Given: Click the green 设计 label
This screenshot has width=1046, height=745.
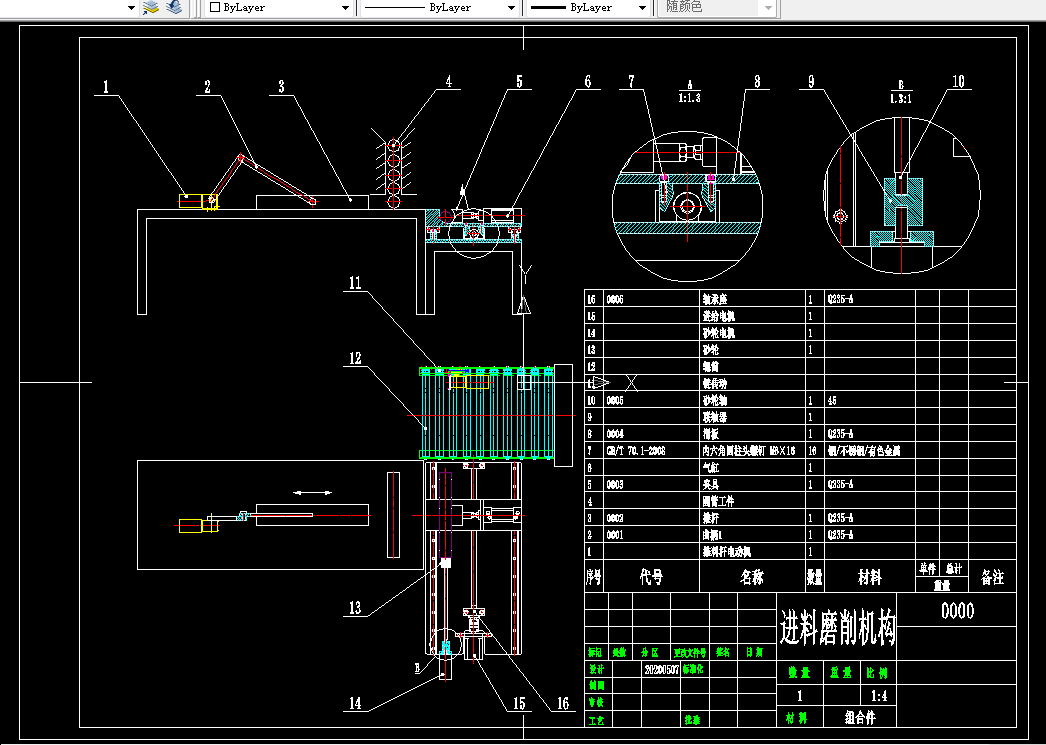Looking at the screenshot, I should click(x=596, y=669).
